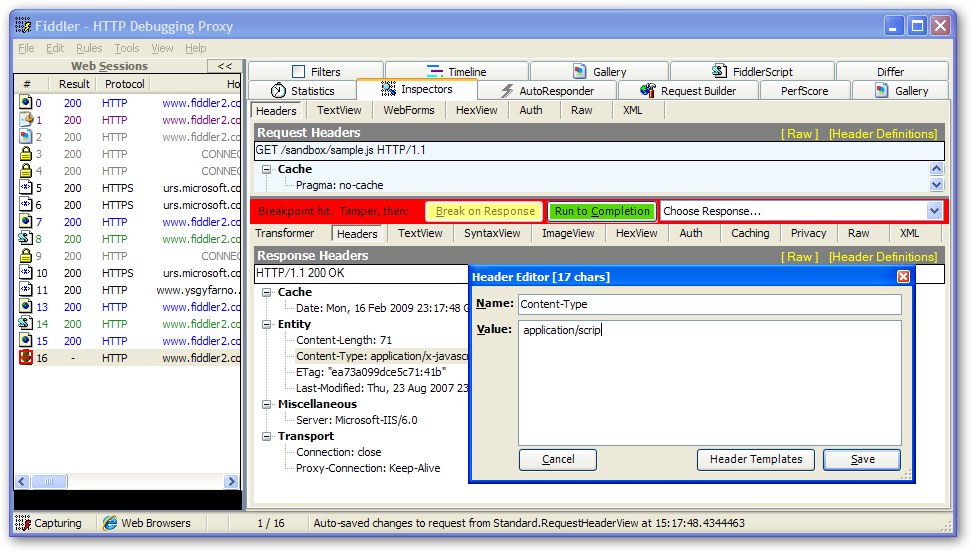Click the Timeline tab icon
The height and width of the screenshot is (552, 972).
434,71
